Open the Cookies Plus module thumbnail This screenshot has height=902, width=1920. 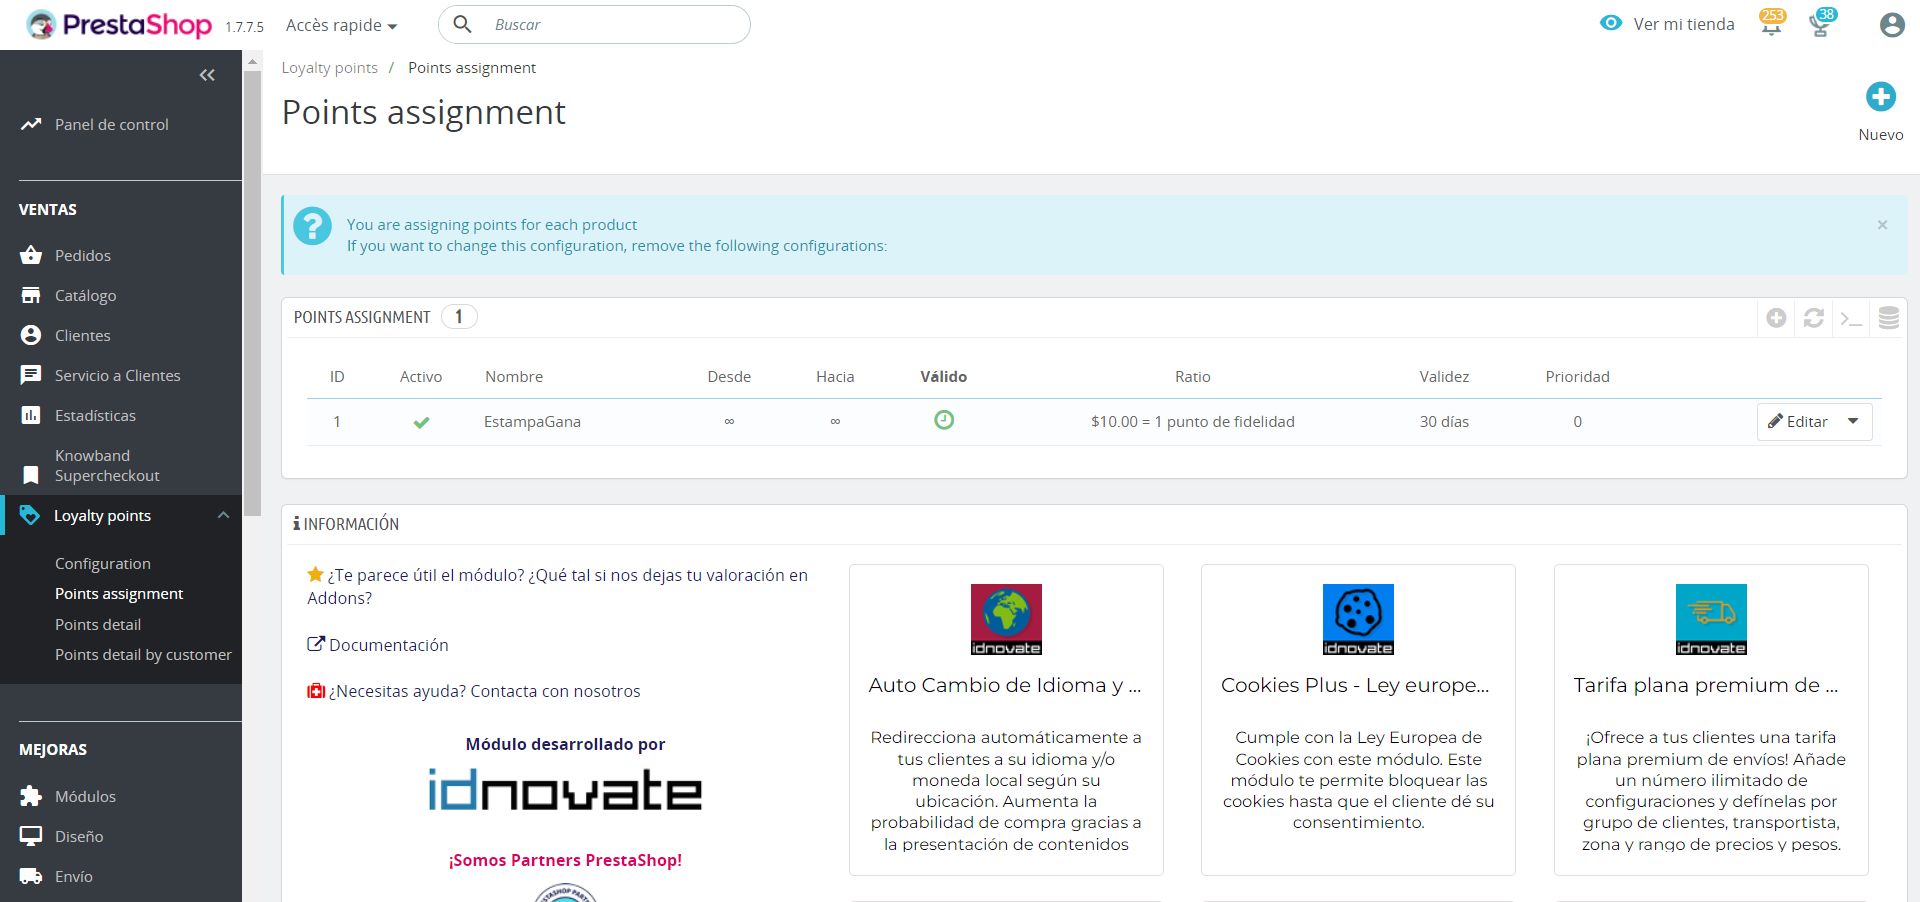tap(1358, 620)
